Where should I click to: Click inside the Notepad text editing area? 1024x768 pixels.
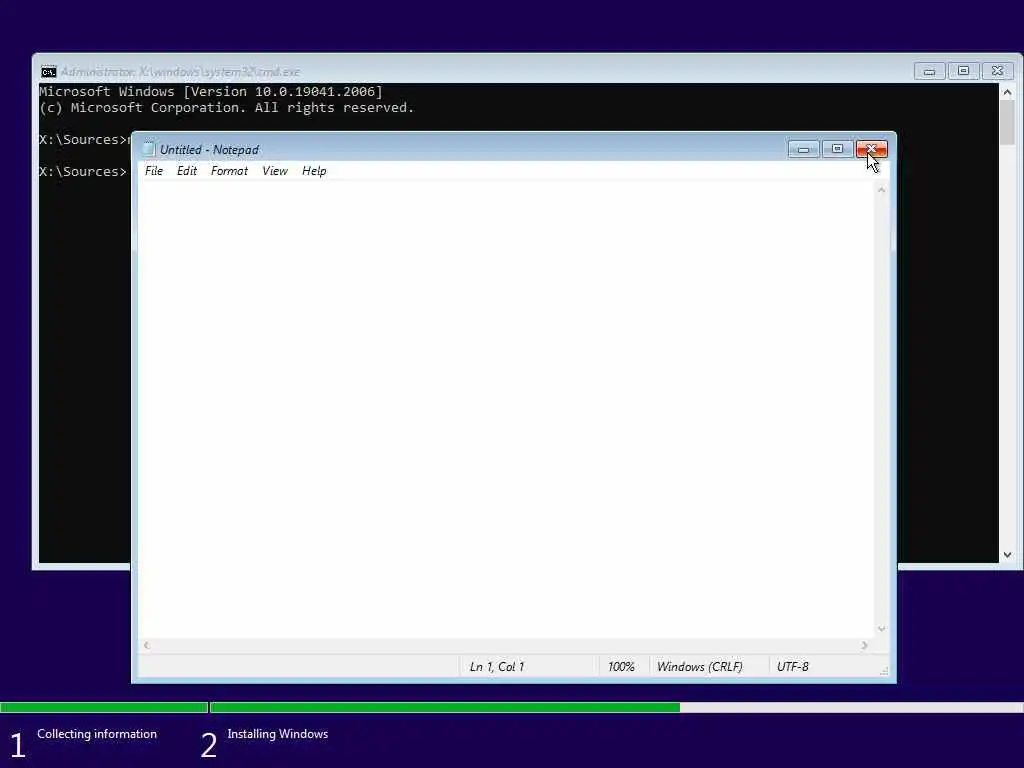coord(506,408)
